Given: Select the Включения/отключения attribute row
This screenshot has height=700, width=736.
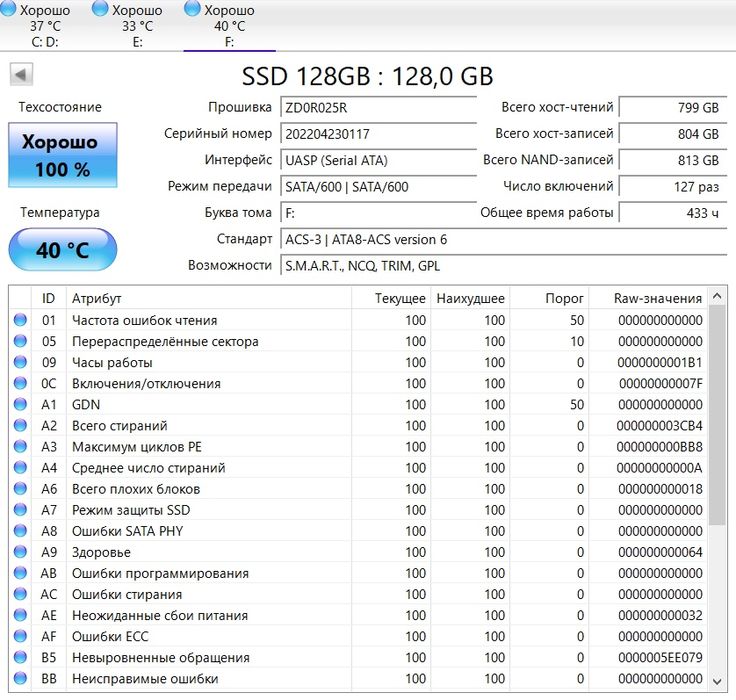Looking at the screenshot, I should point(358,383).
